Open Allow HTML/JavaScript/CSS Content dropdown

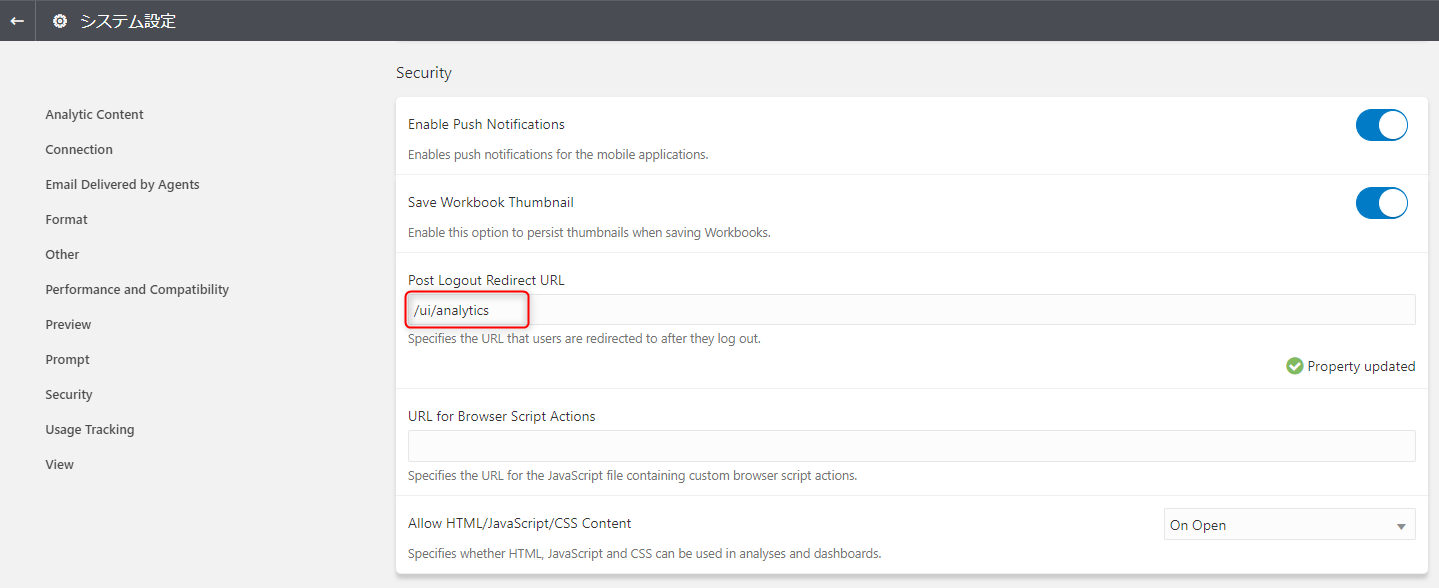pyautogui.click(x=1290, y=525)
